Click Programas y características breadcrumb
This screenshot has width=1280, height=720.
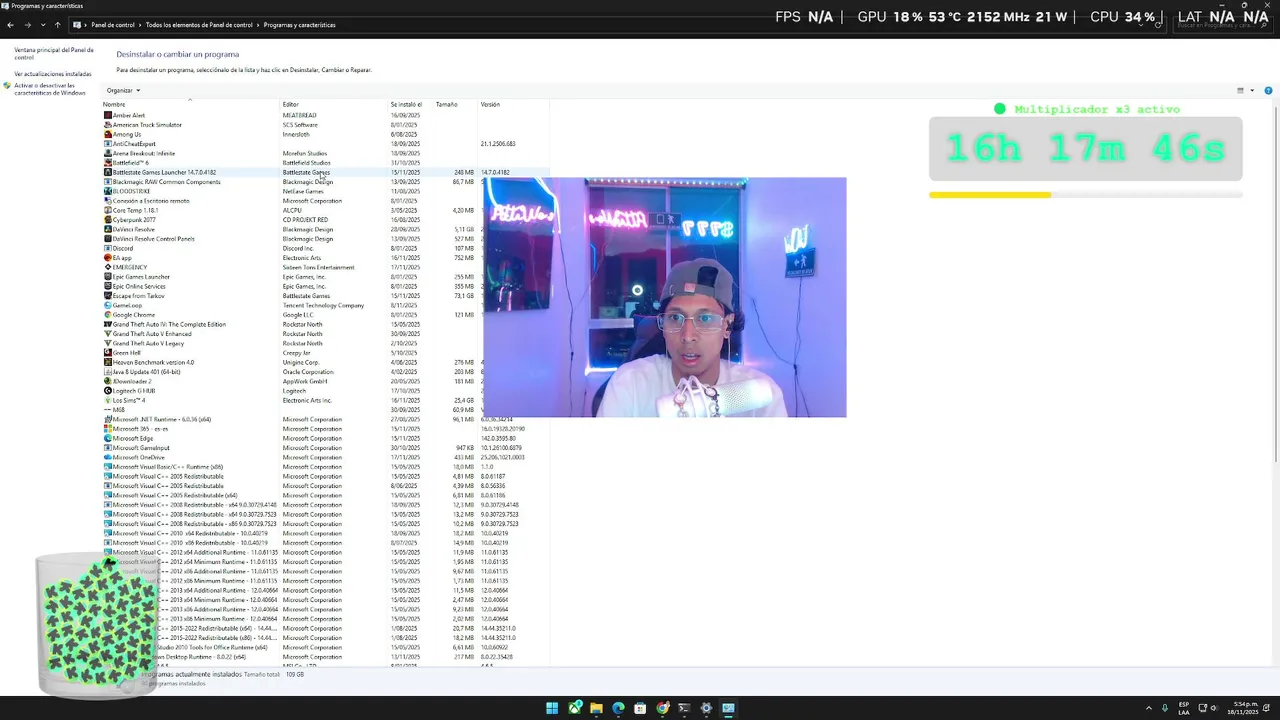[x=300, y=25]
